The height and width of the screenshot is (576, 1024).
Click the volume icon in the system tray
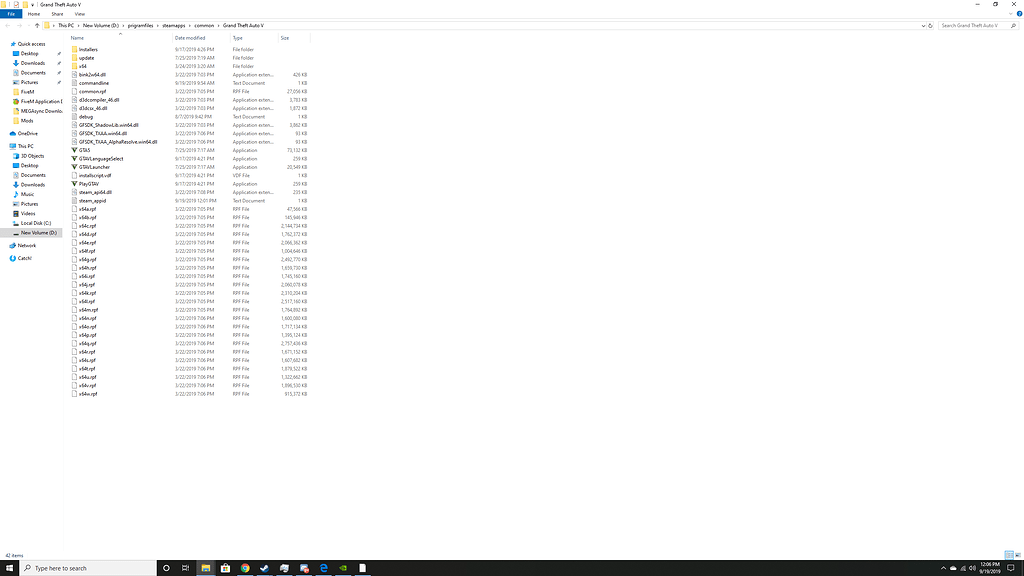(x=973, y=568)
